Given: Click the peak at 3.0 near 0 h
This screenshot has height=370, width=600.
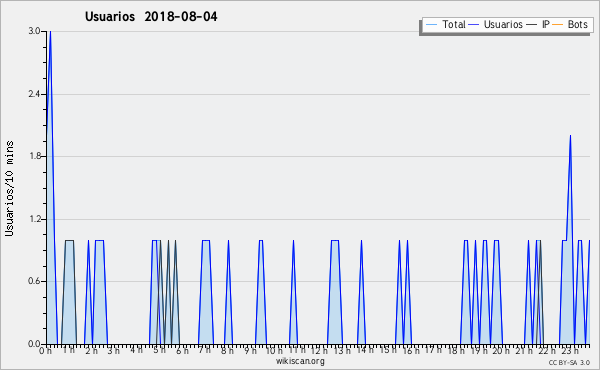Looking at the screenshot, I should [x=50, y=32].
